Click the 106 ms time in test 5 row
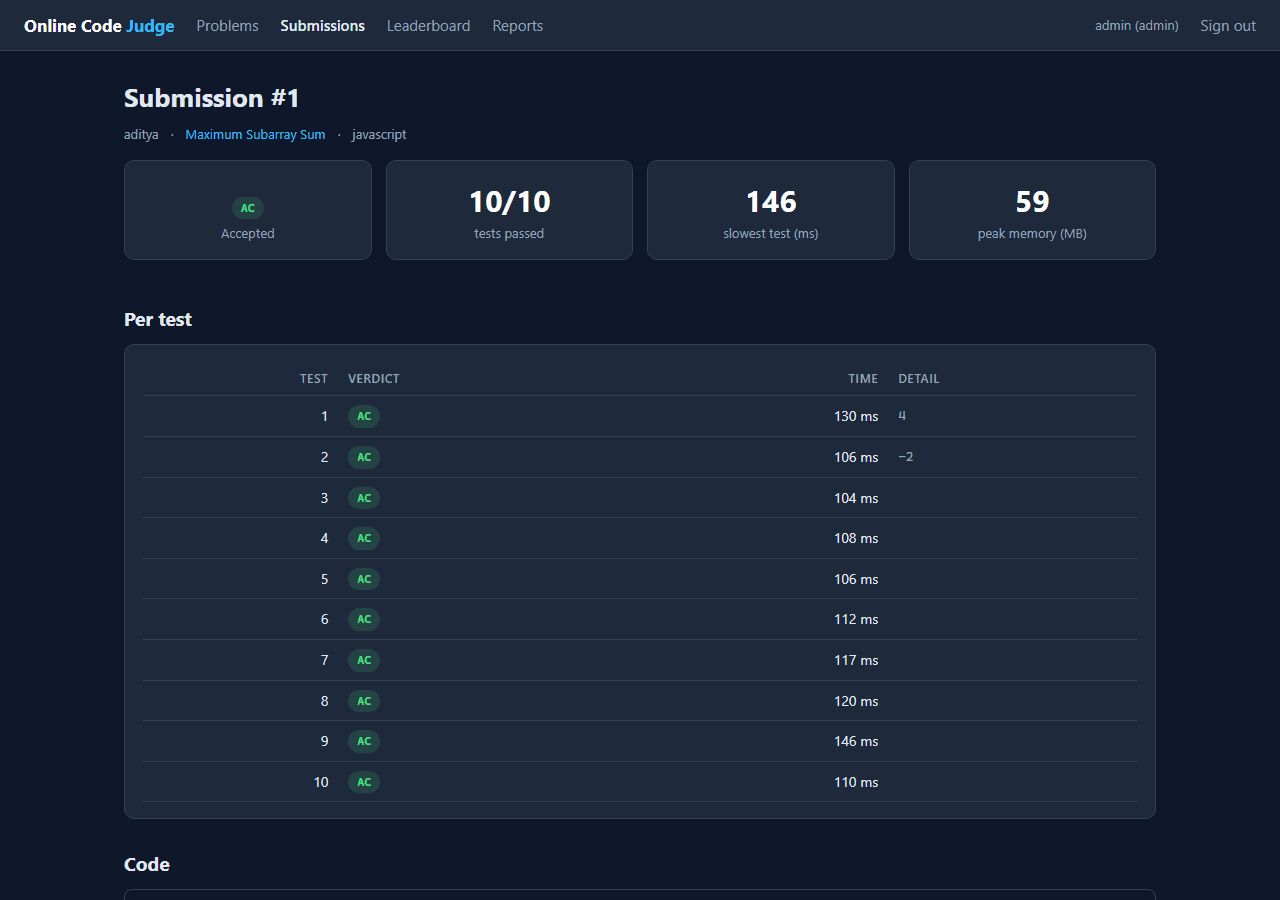The width and height of the screenshot is (1280, 900). pyautogui.click(x=856, y=579)
